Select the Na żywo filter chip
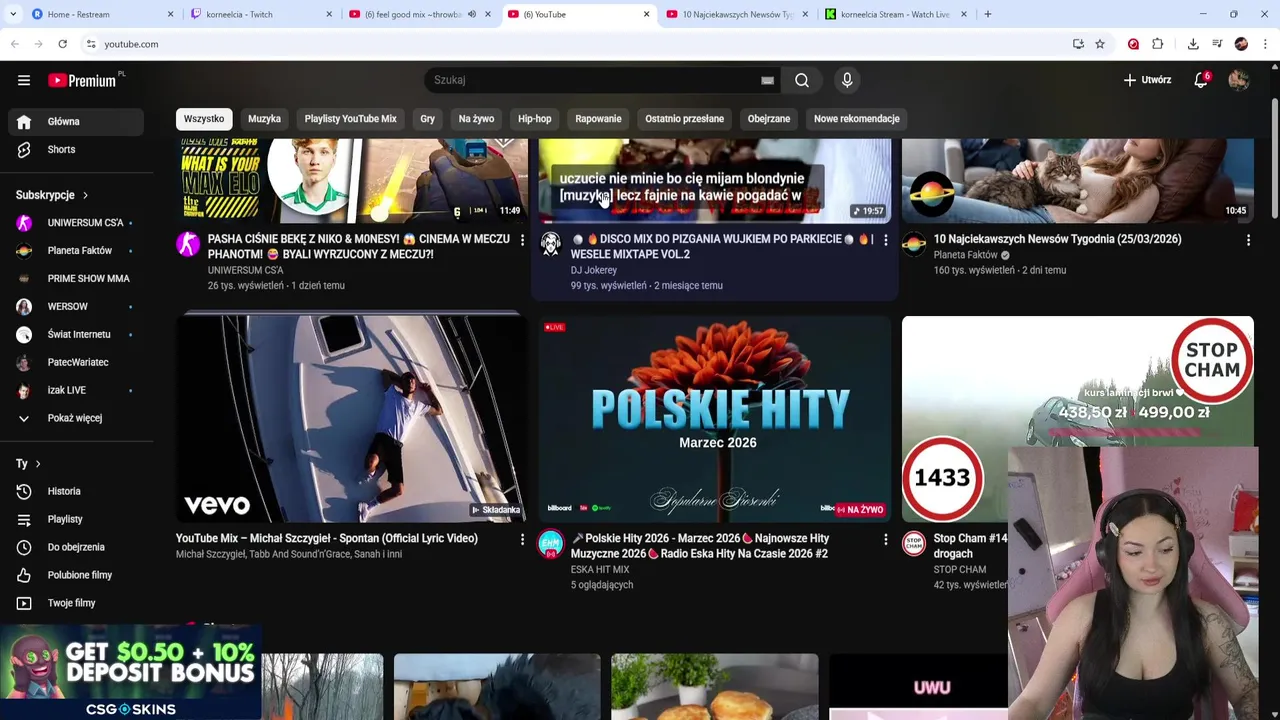The width and height of the screenshot is (1280, 720). [476, 118]
